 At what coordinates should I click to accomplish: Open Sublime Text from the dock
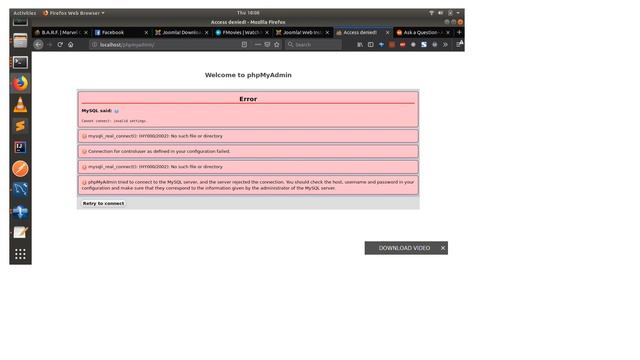pyautogui.click(x=20, y=126)
